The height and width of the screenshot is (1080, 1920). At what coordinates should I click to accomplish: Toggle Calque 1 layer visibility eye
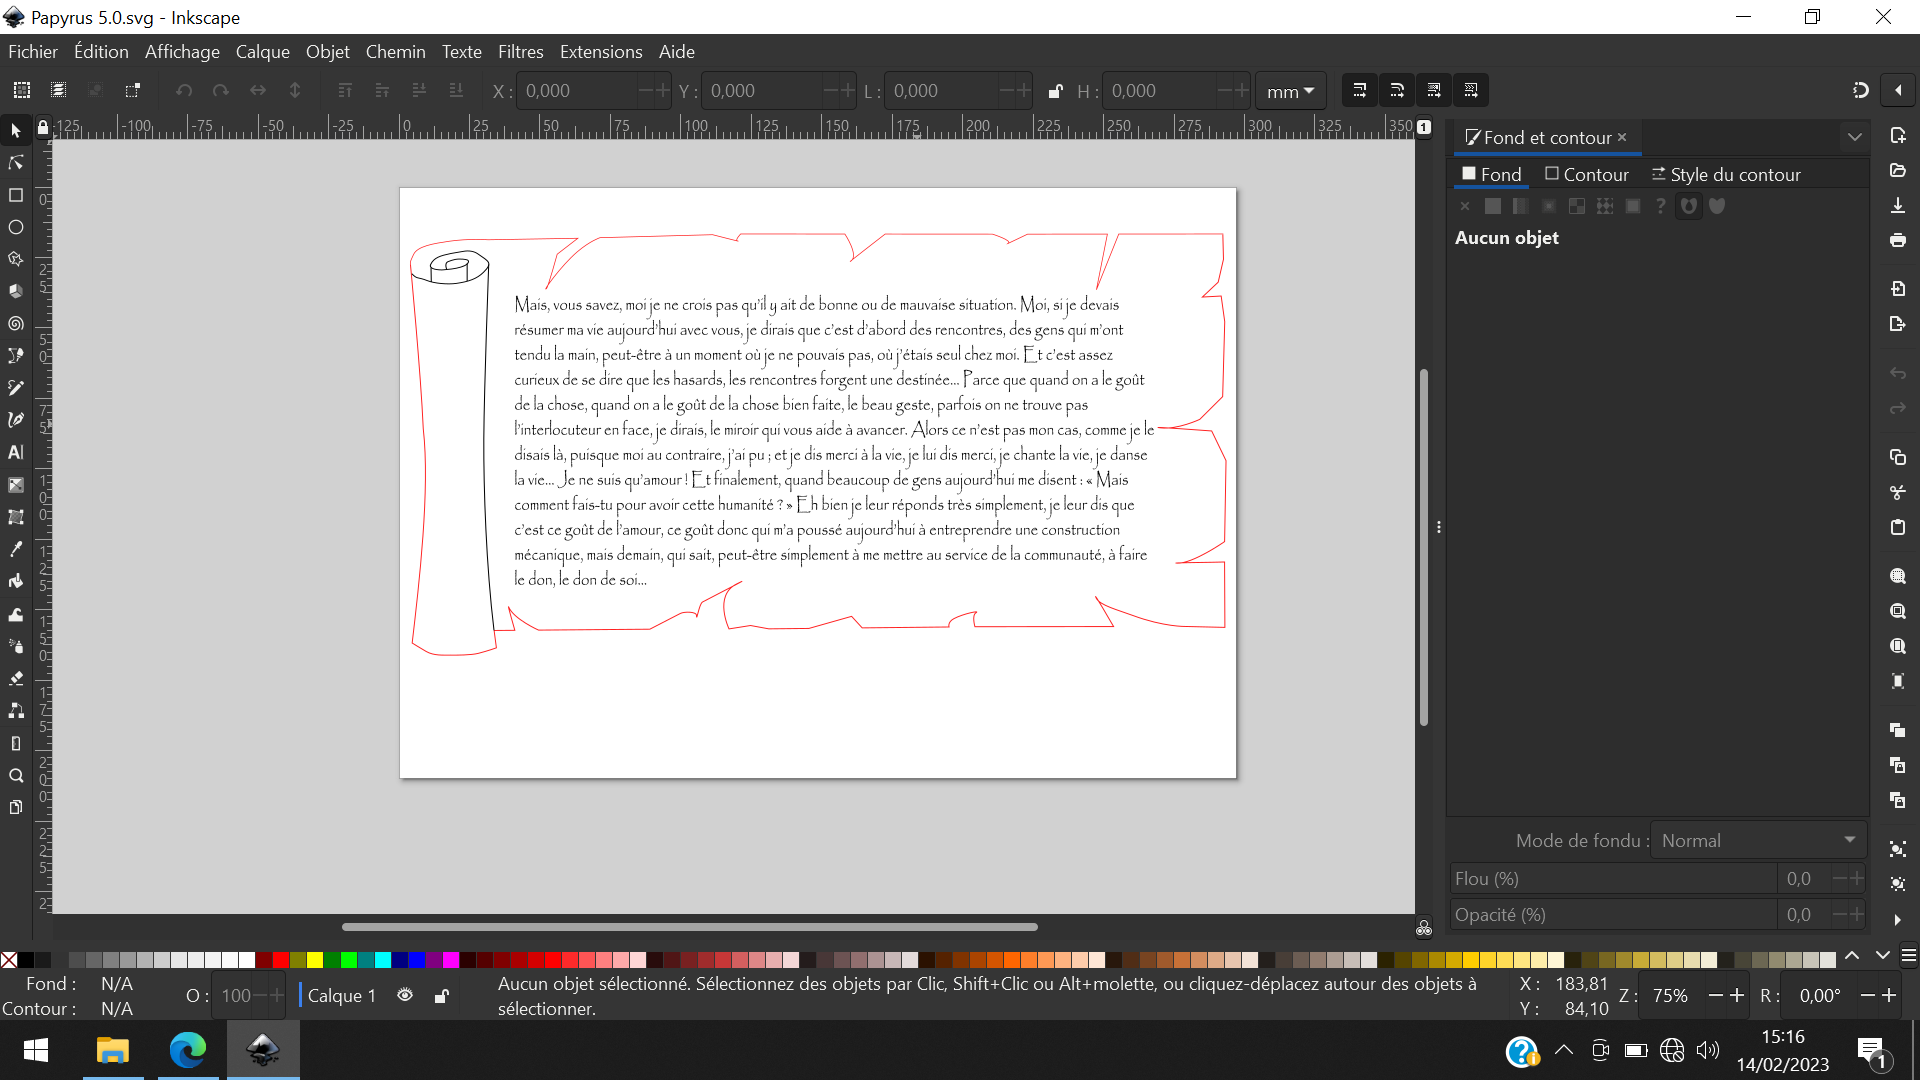click(x=405, y=995)
